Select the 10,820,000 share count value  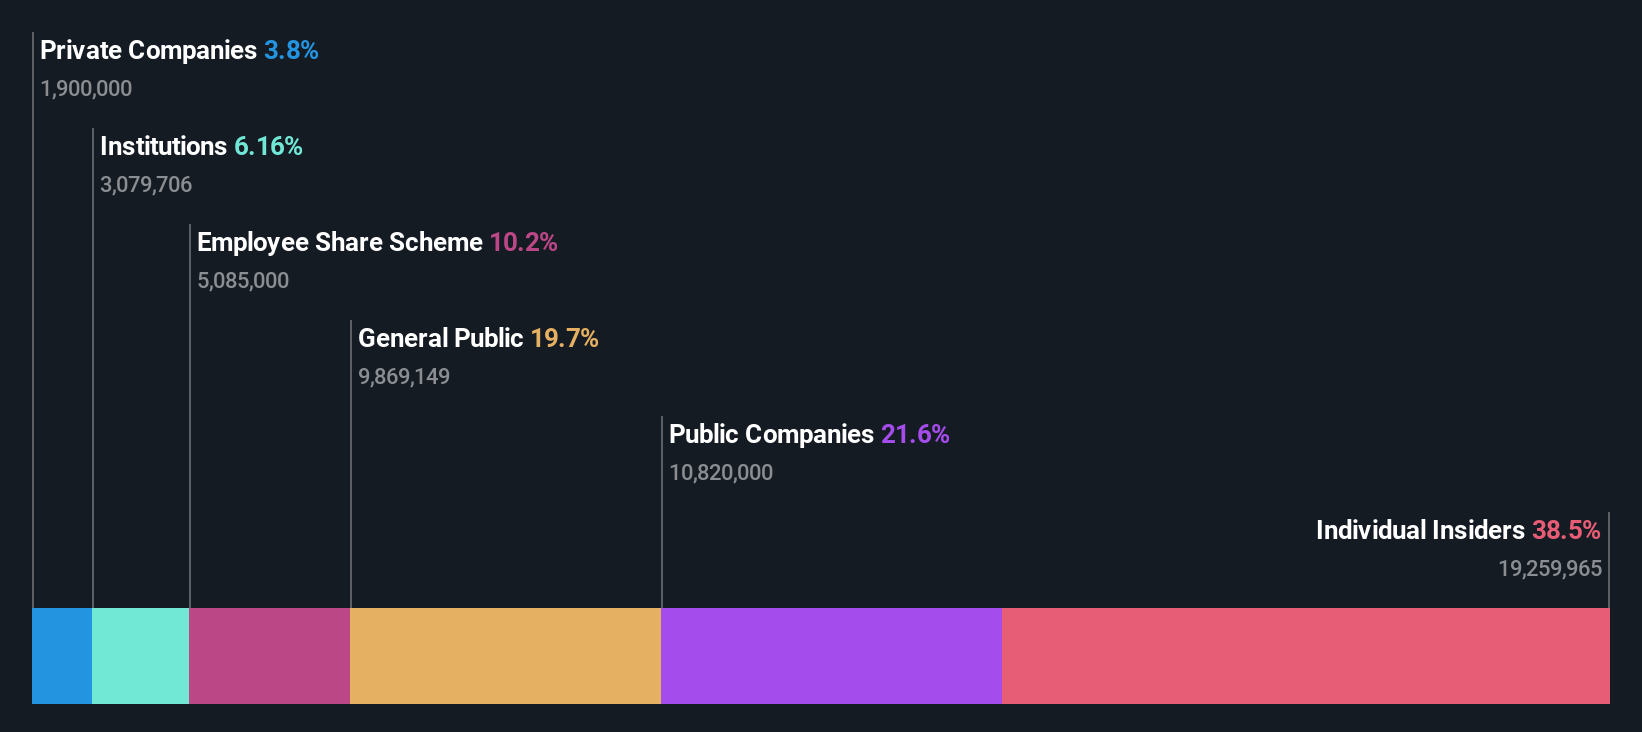pyautogui.click(x=721, y=473)
